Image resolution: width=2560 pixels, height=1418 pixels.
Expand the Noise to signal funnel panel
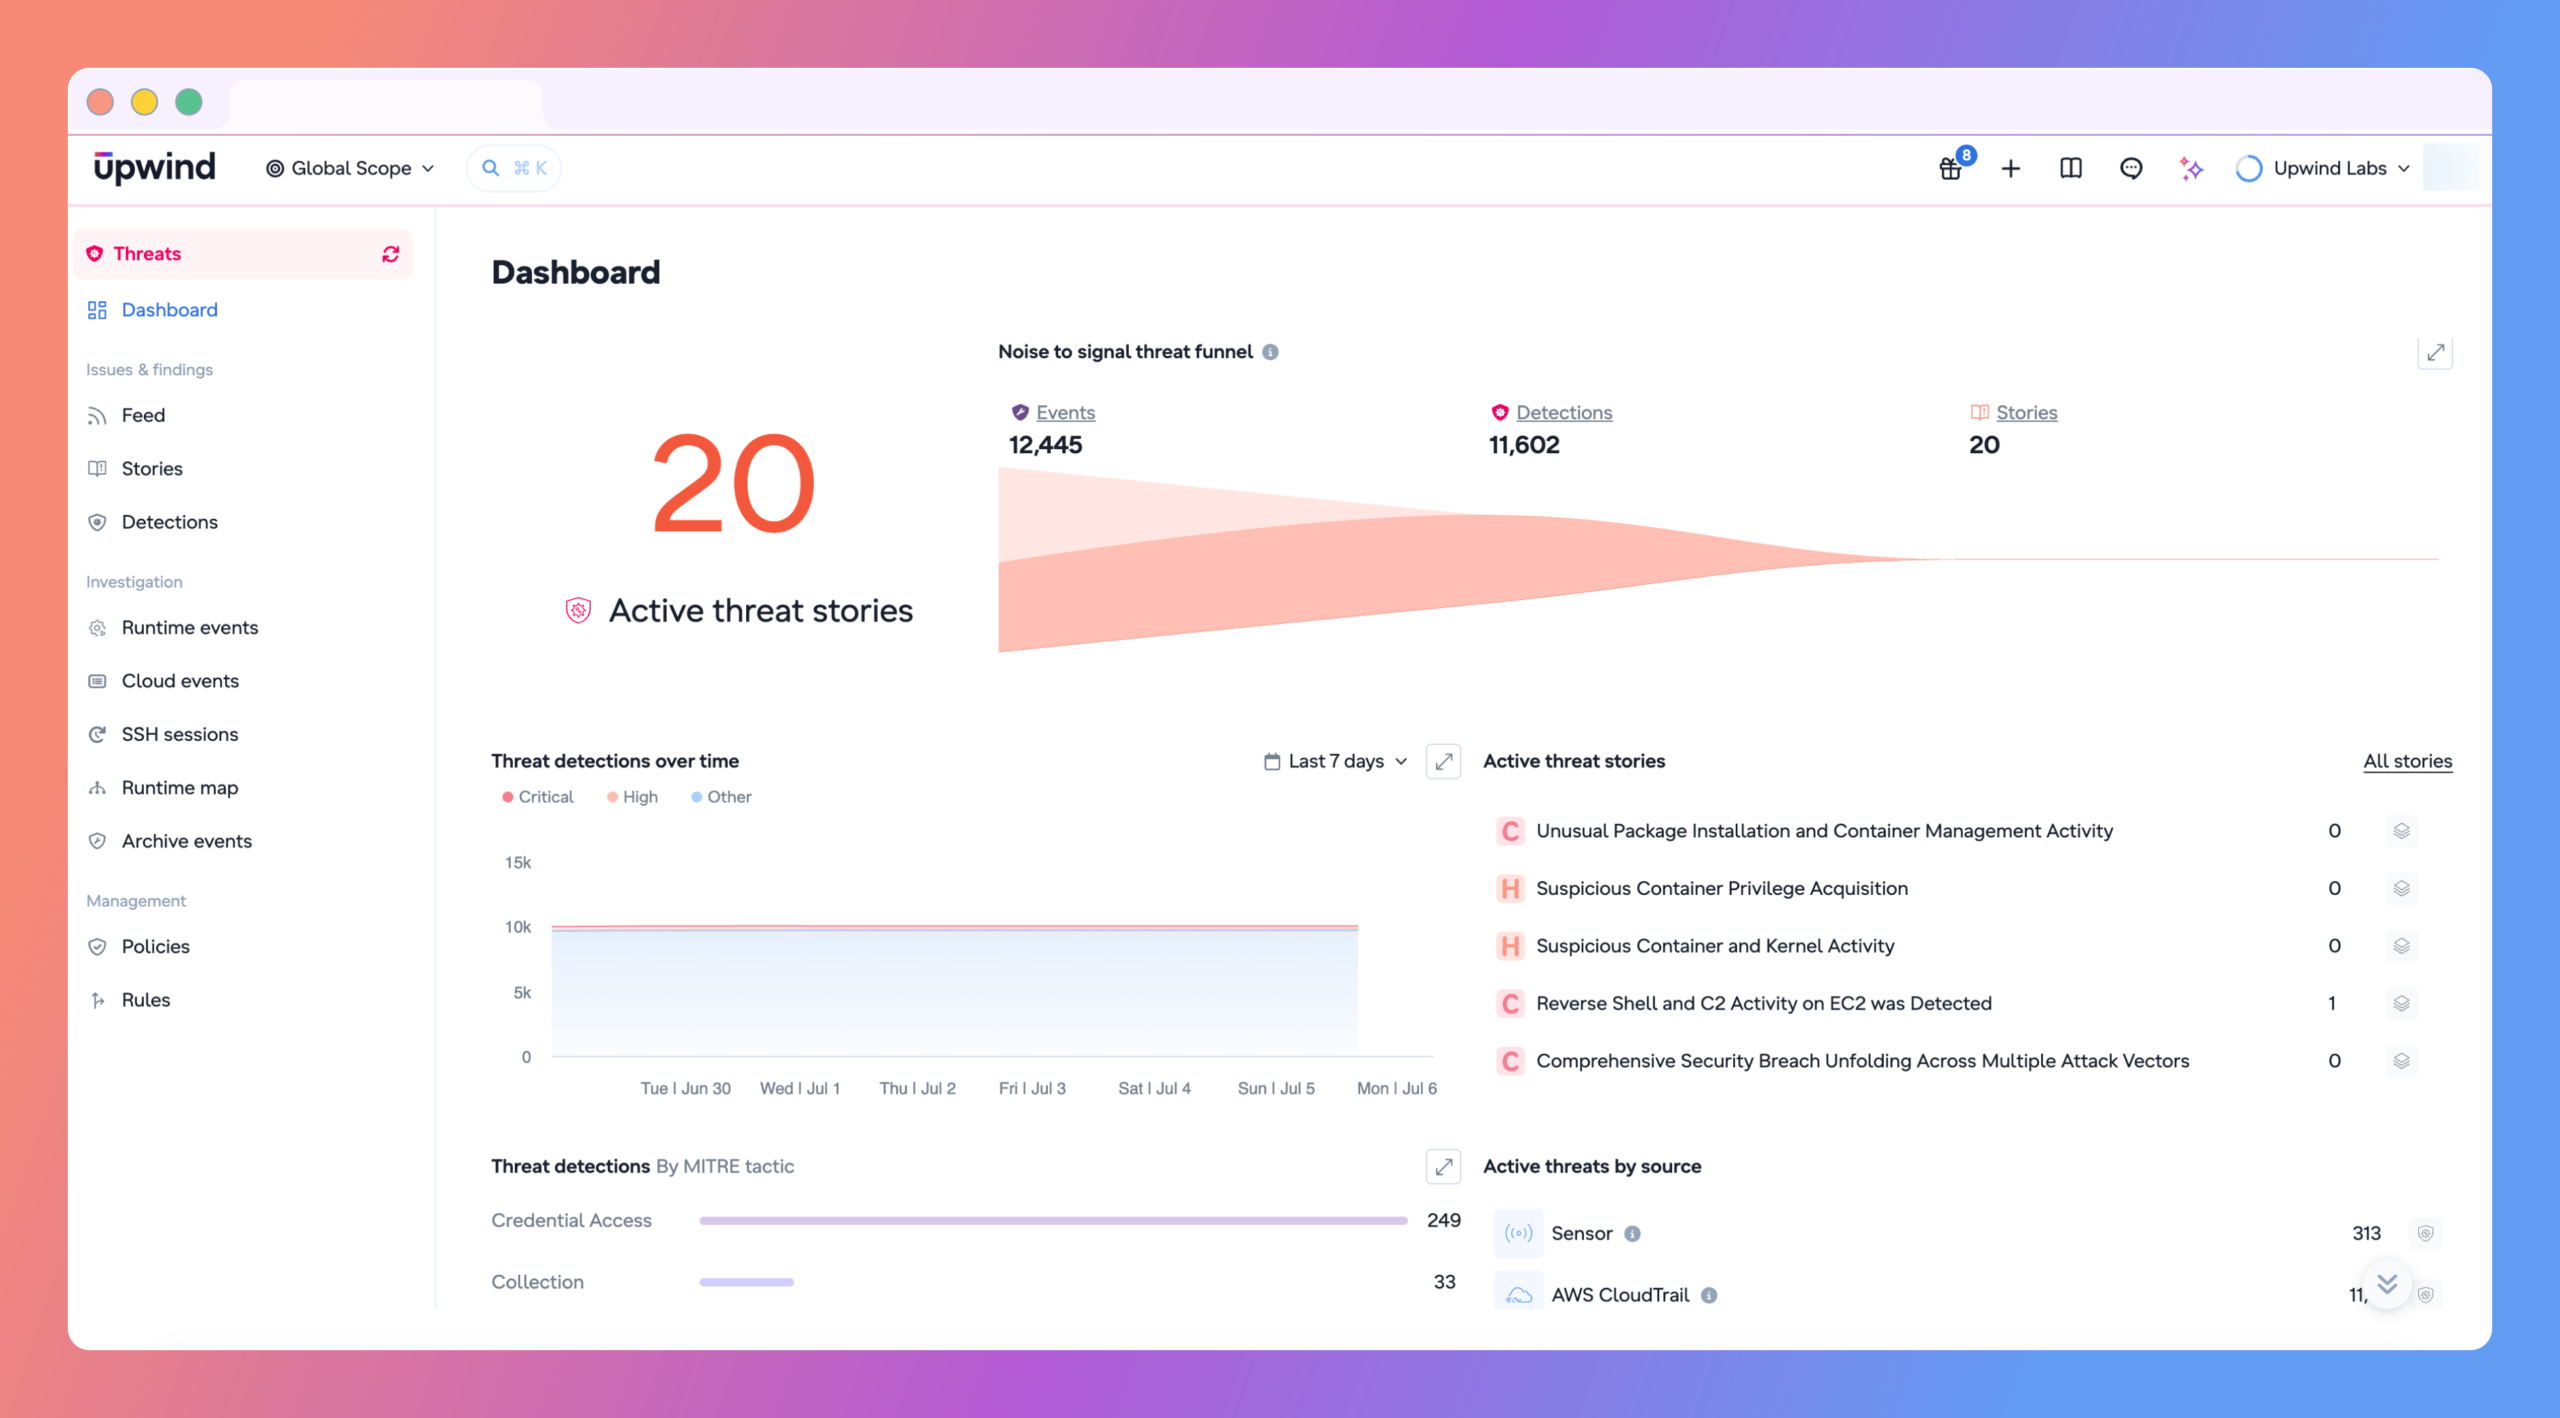coord(2435,353)
